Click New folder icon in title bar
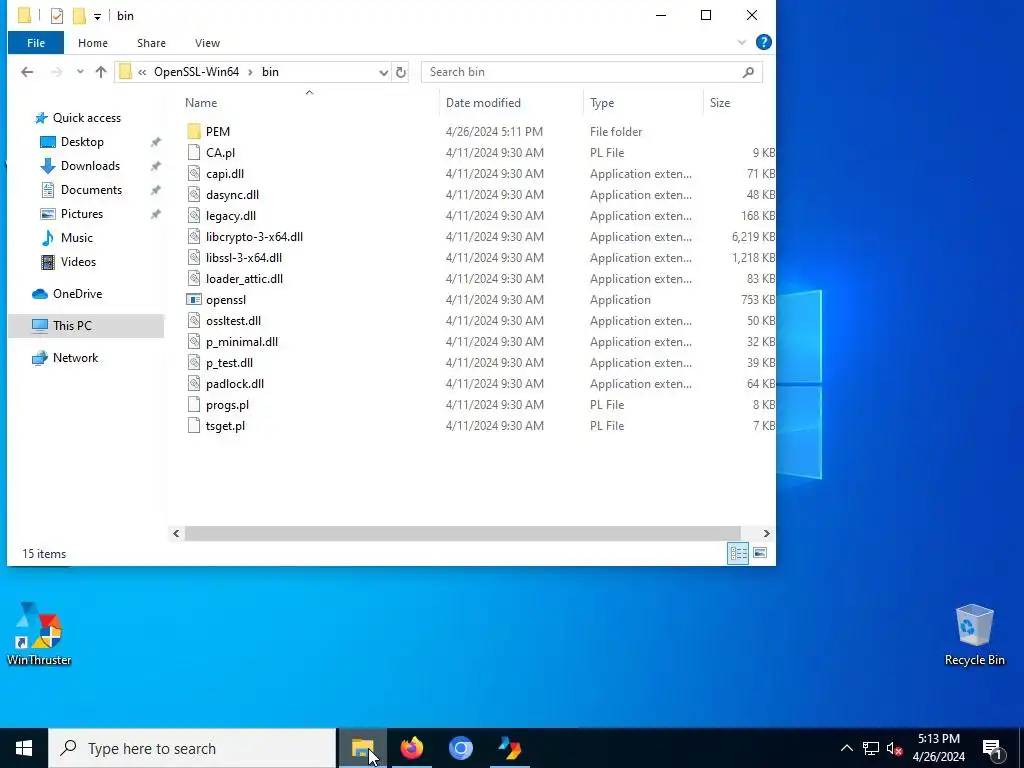 [79, 16]
